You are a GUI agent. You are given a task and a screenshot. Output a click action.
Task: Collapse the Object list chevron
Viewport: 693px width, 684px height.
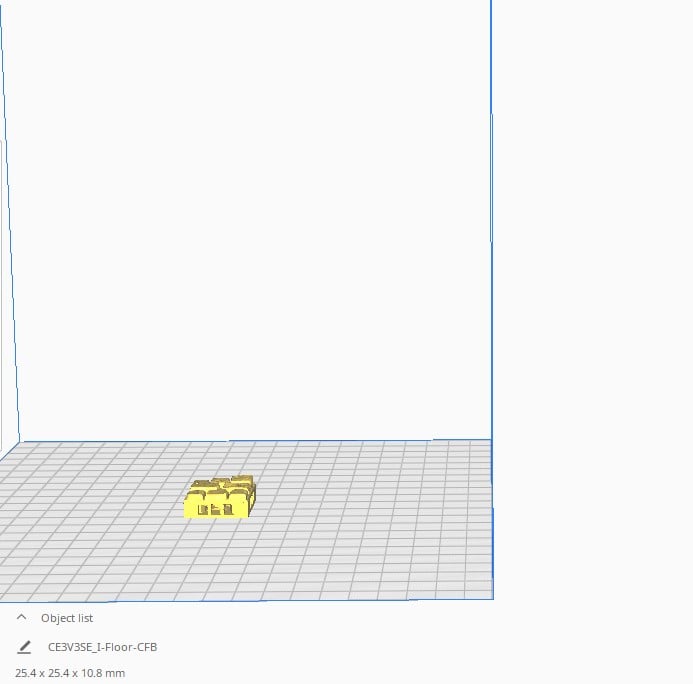[x=21, y=617]
